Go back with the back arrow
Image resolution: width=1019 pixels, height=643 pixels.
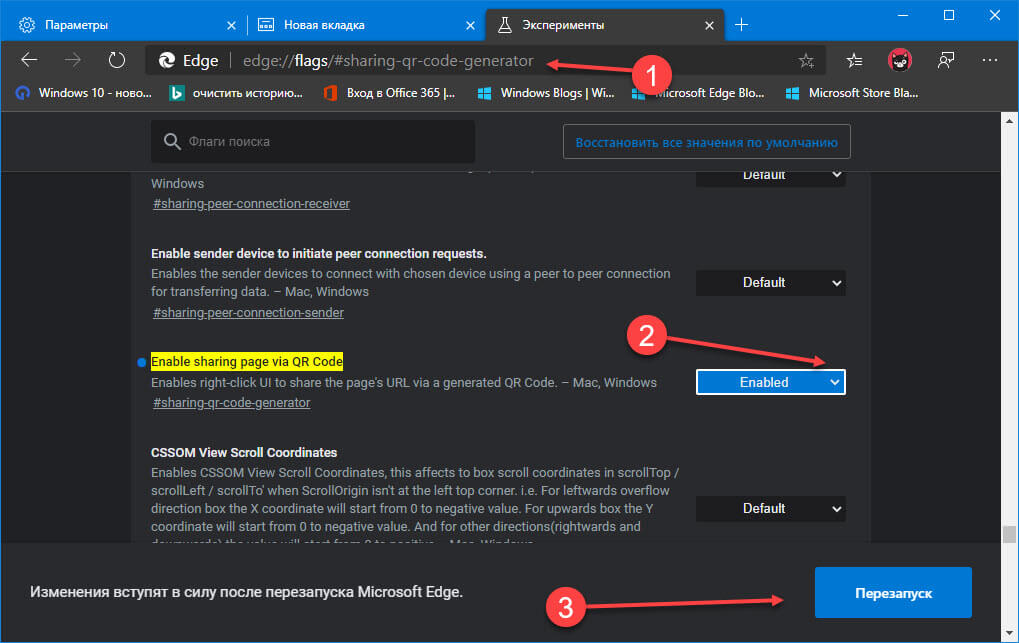click(x=29, y=60)
